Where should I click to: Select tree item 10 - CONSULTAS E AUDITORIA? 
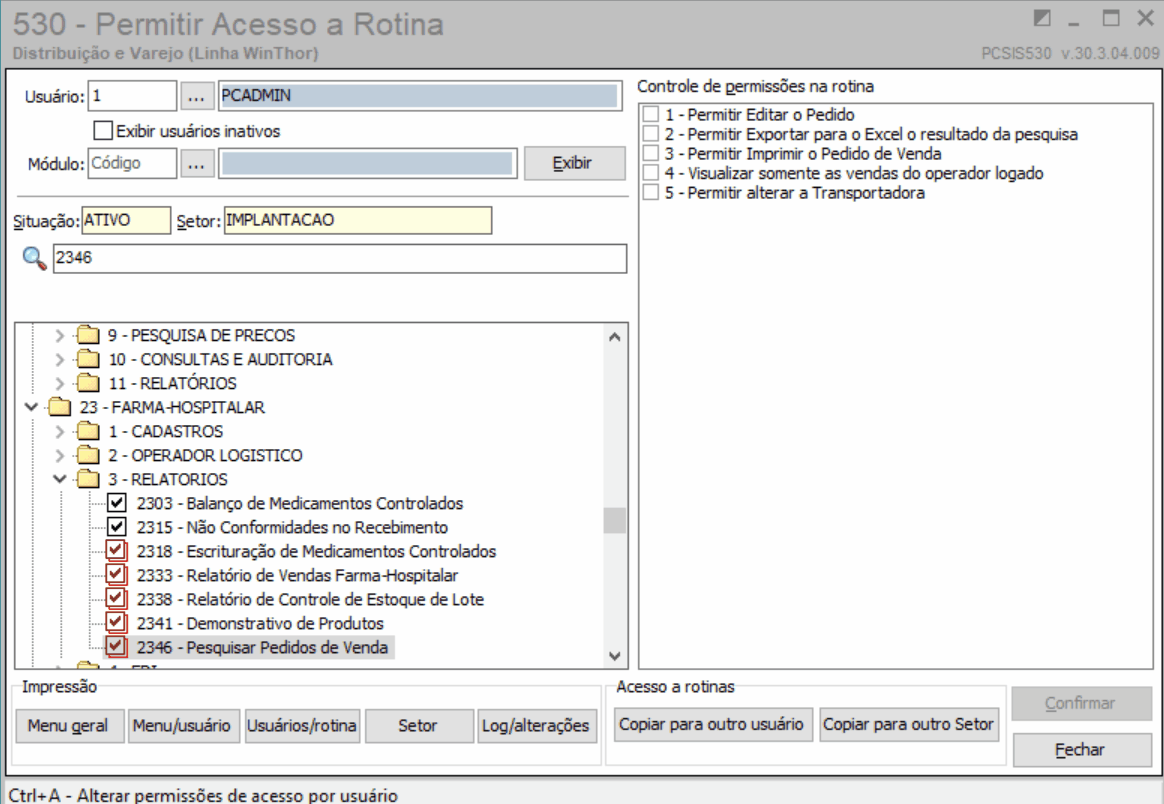tap(220, 359)
